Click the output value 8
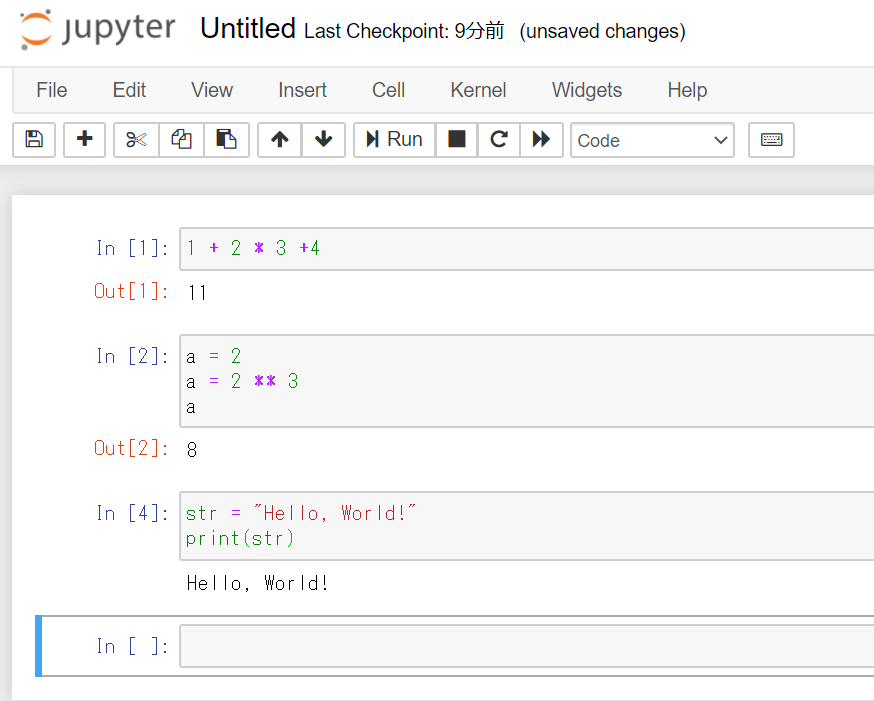Screen dimensions: 874x701 click(x=192, y=450)
